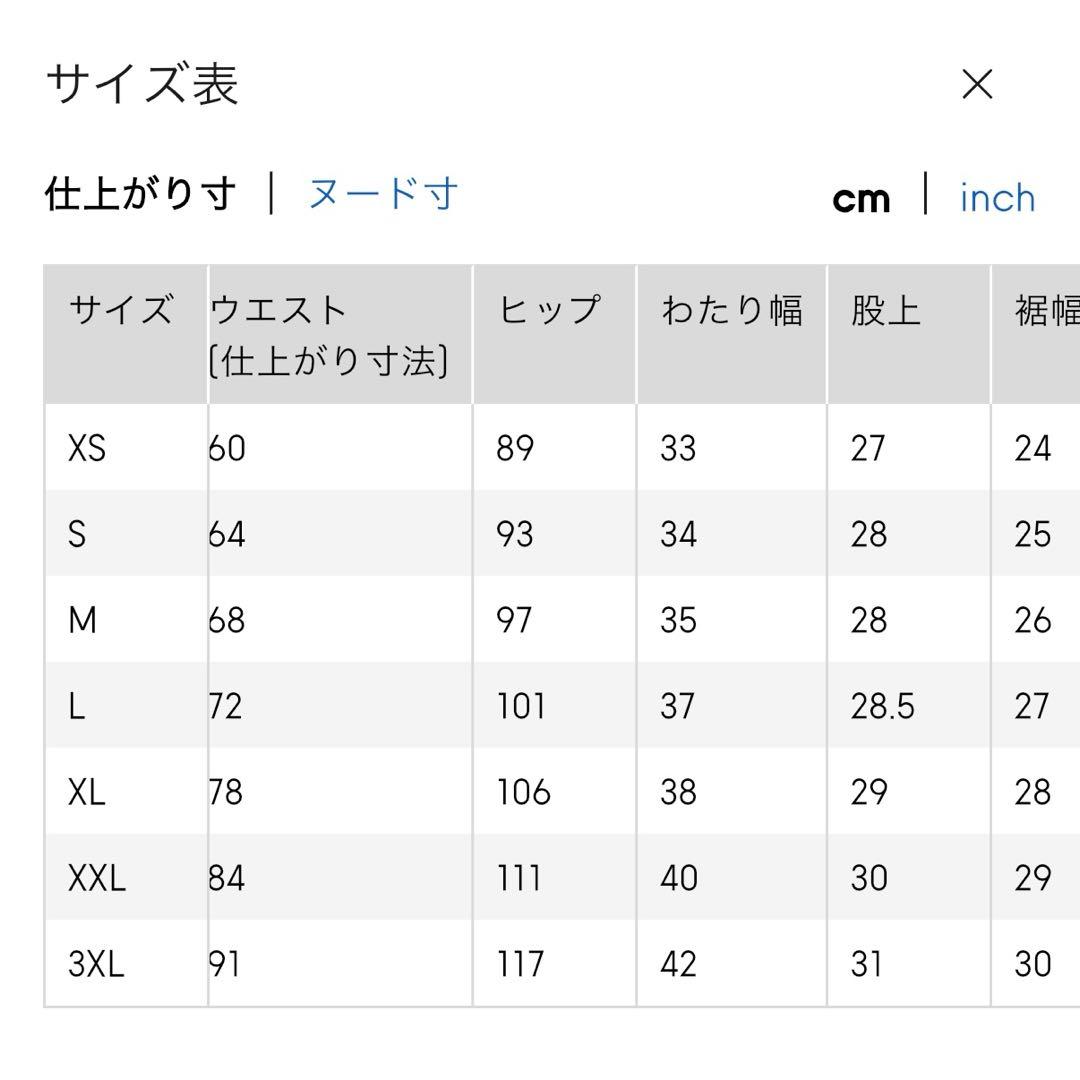Image resolution: width=1080 pixels, height=1080 pixels.
Task: Select the 仕上がり寸 tab
Action: click(x=140, y=193)
